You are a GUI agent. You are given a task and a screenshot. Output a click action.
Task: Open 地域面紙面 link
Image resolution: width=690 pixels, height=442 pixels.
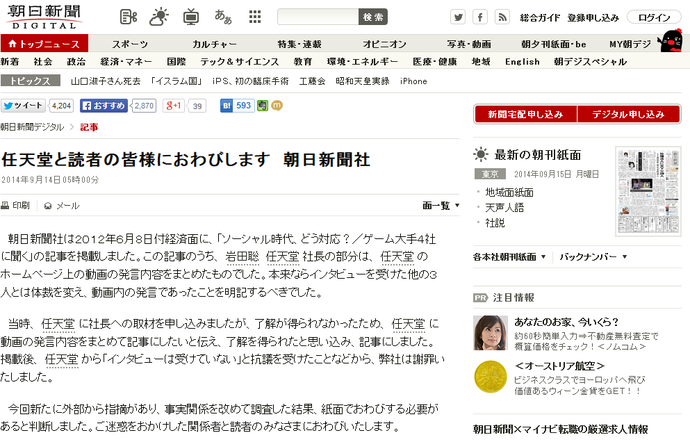pos(509,192)
